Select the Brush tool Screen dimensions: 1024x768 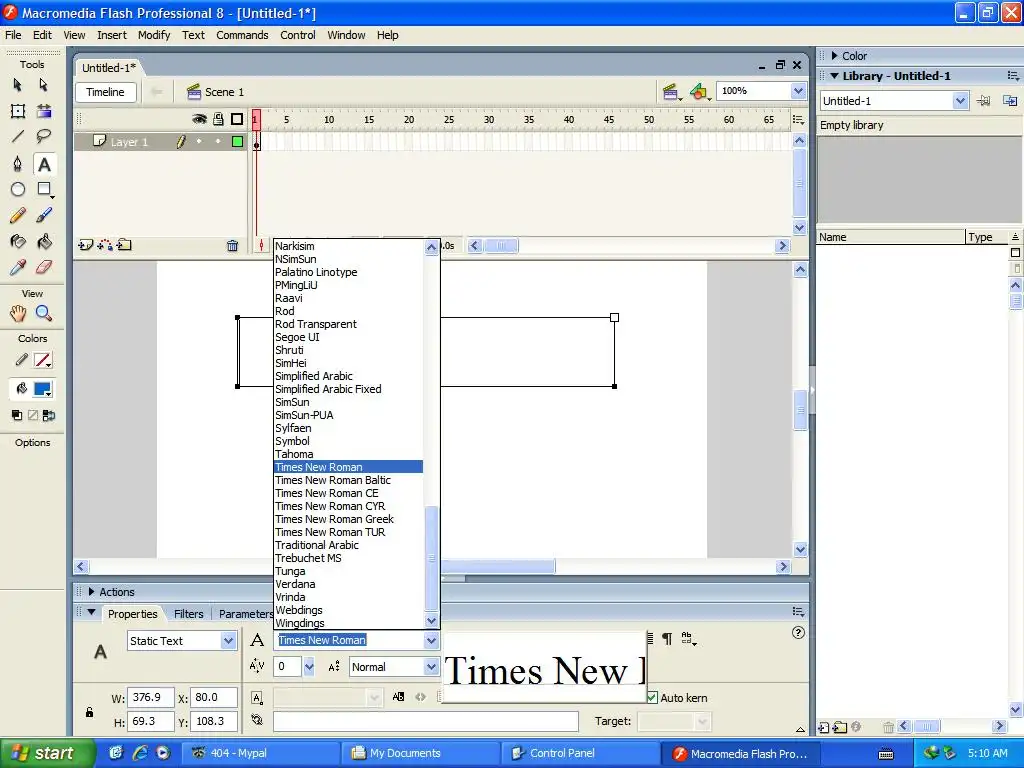[44, 216]
